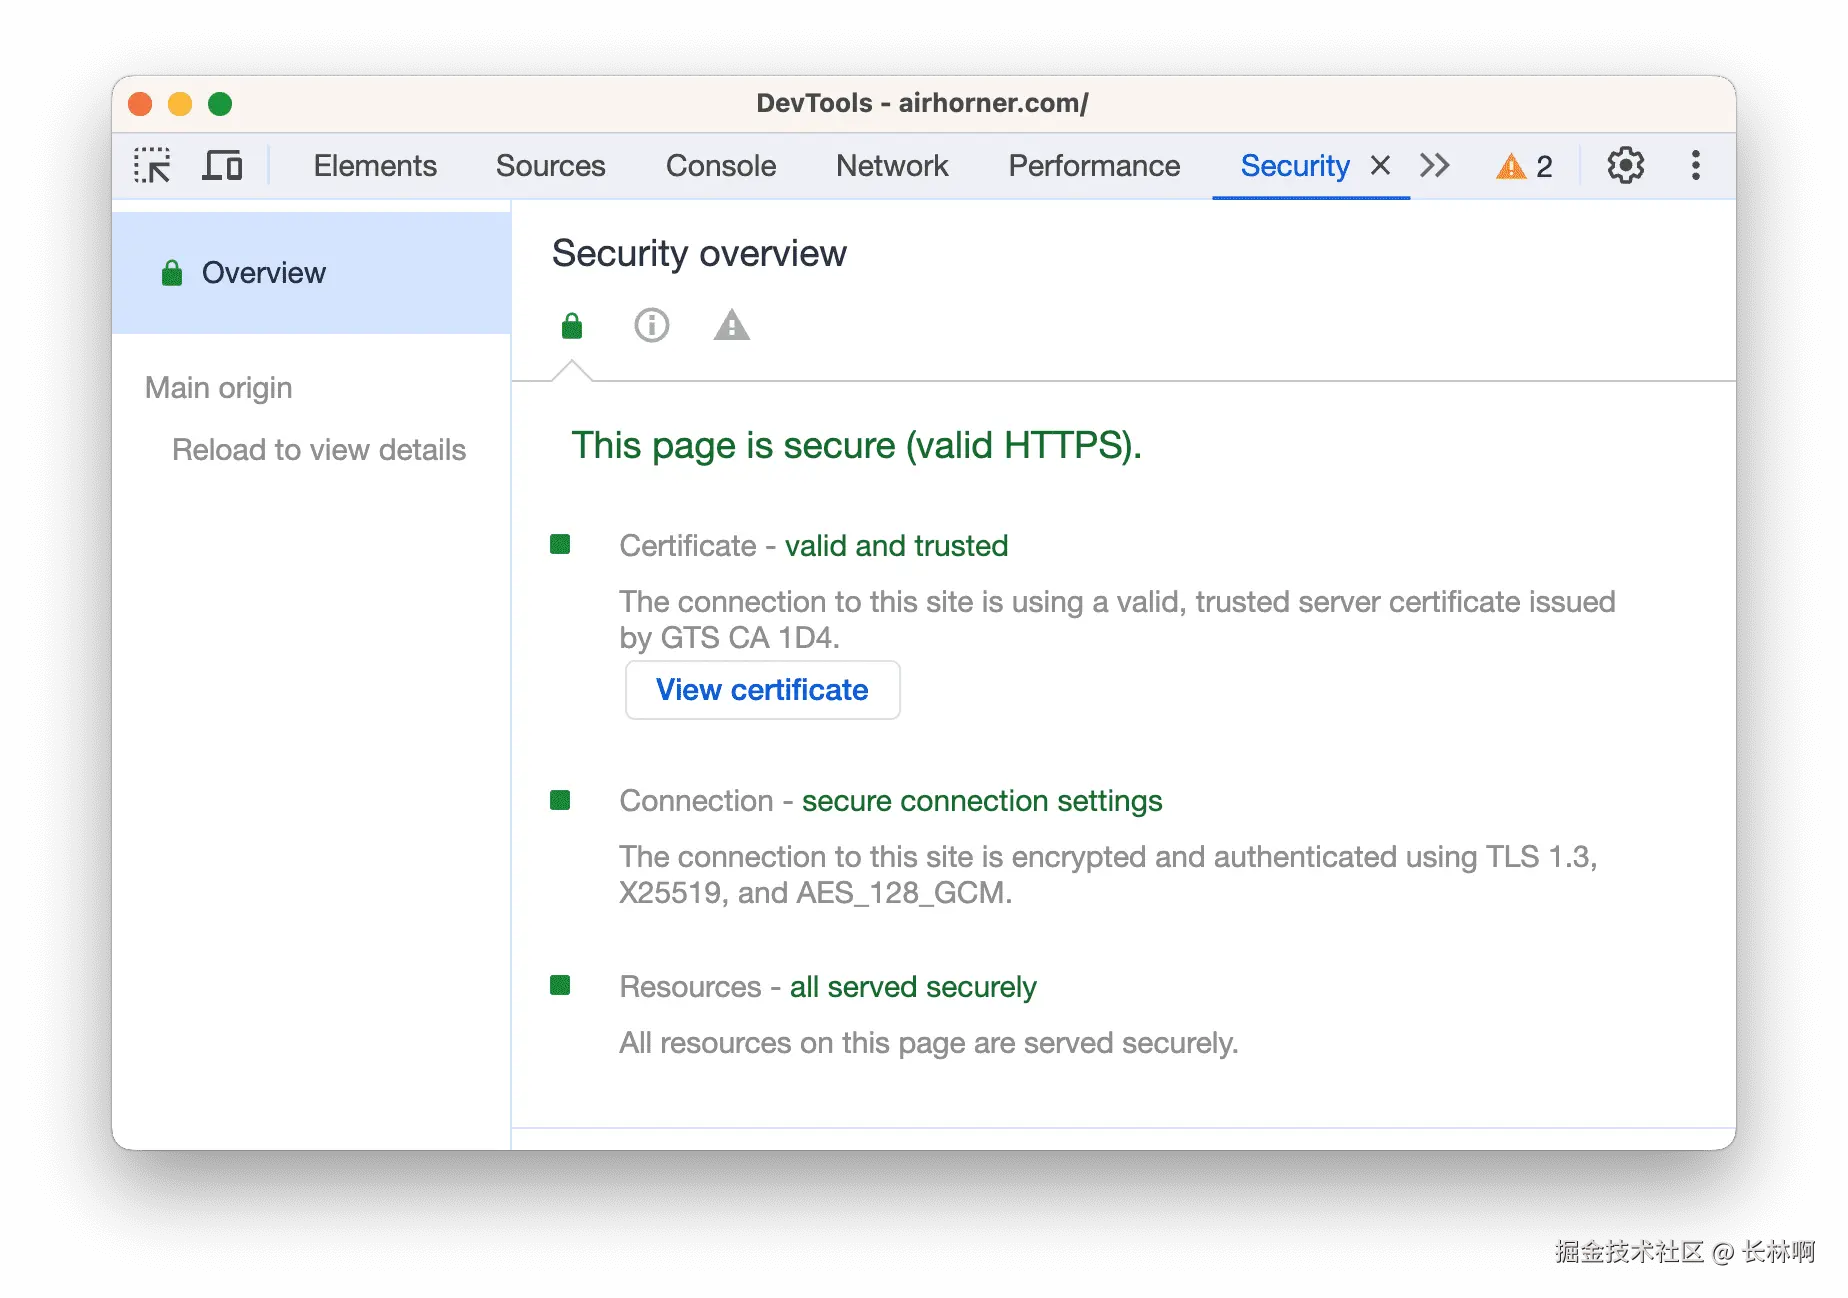Click the orange warning issues counter

pos(1524,166)
